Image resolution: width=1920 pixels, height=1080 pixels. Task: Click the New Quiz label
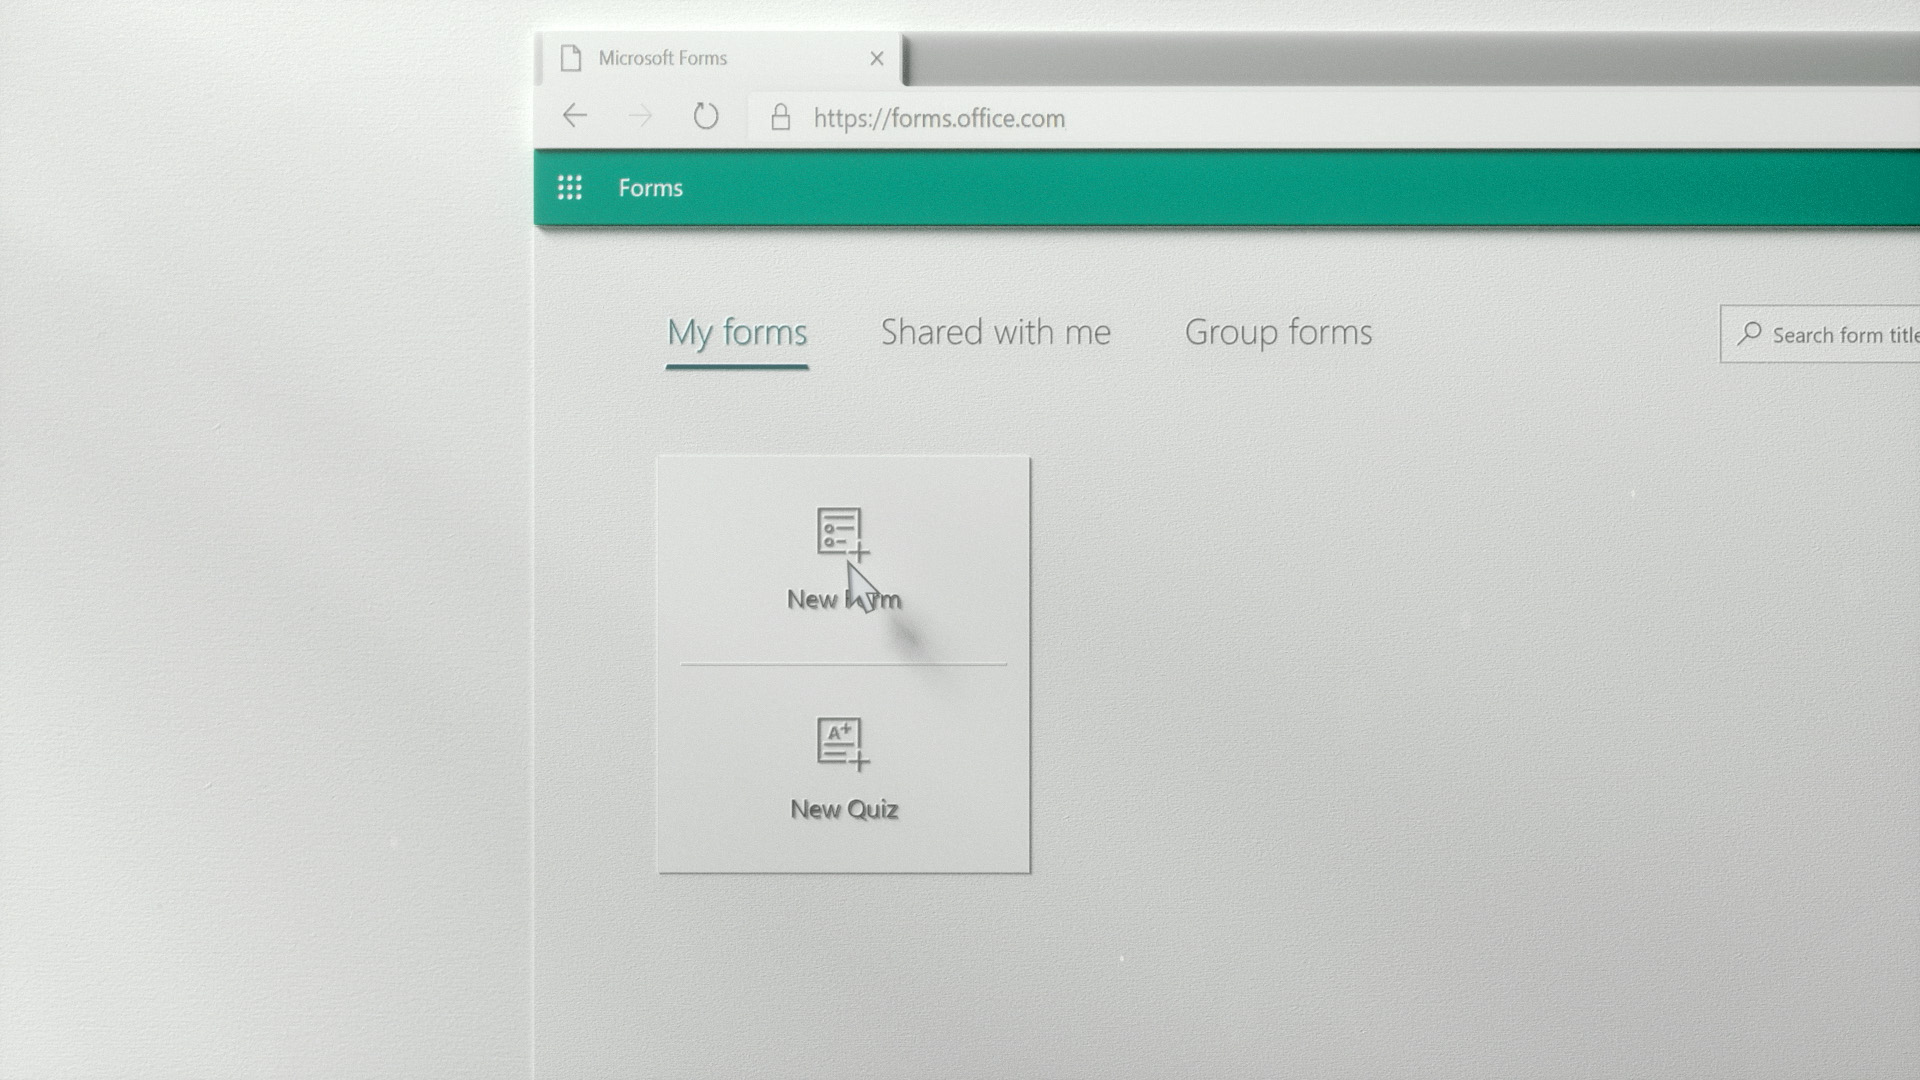click(844, 809)
